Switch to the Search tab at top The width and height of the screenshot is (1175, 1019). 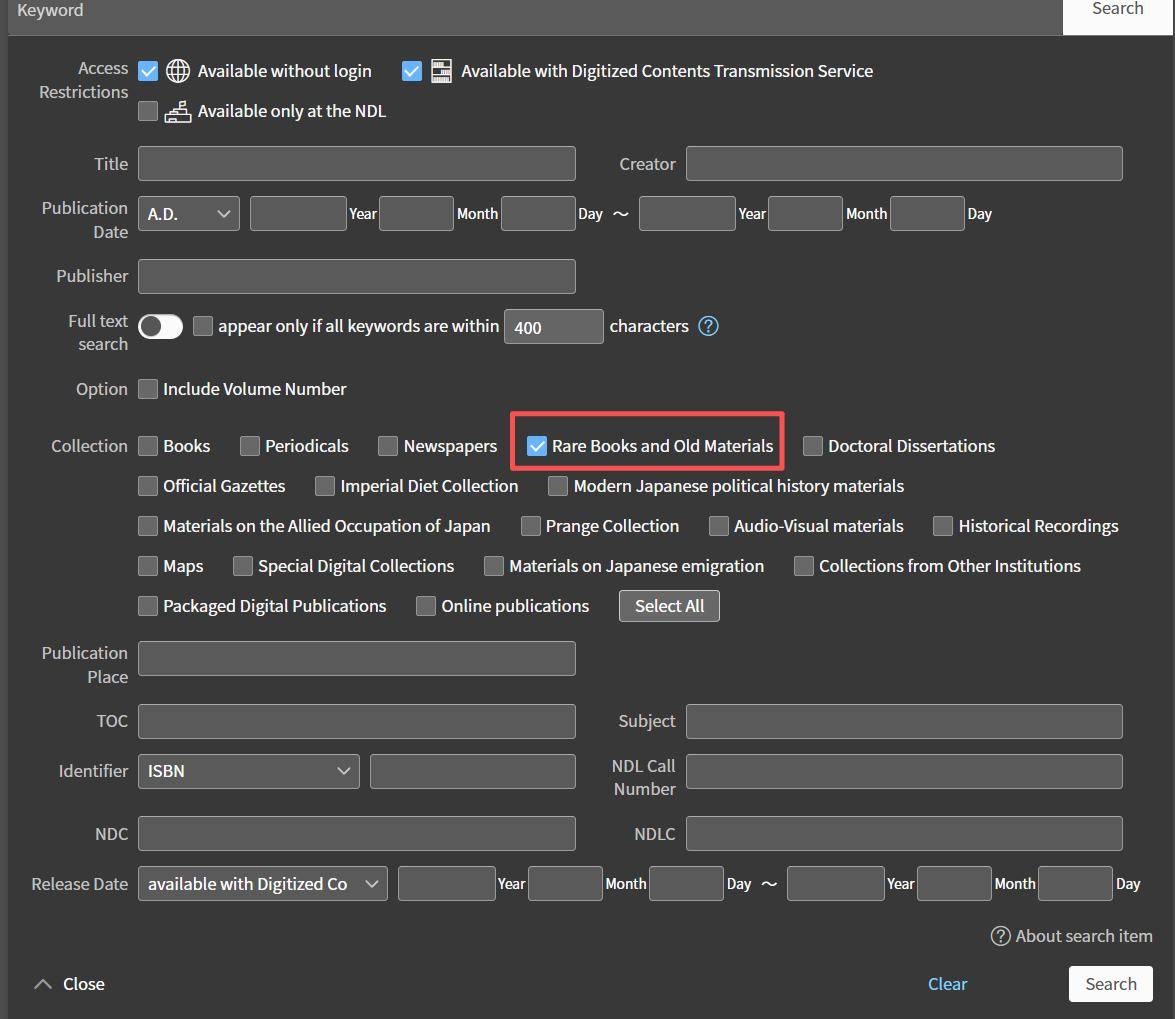1117,10
